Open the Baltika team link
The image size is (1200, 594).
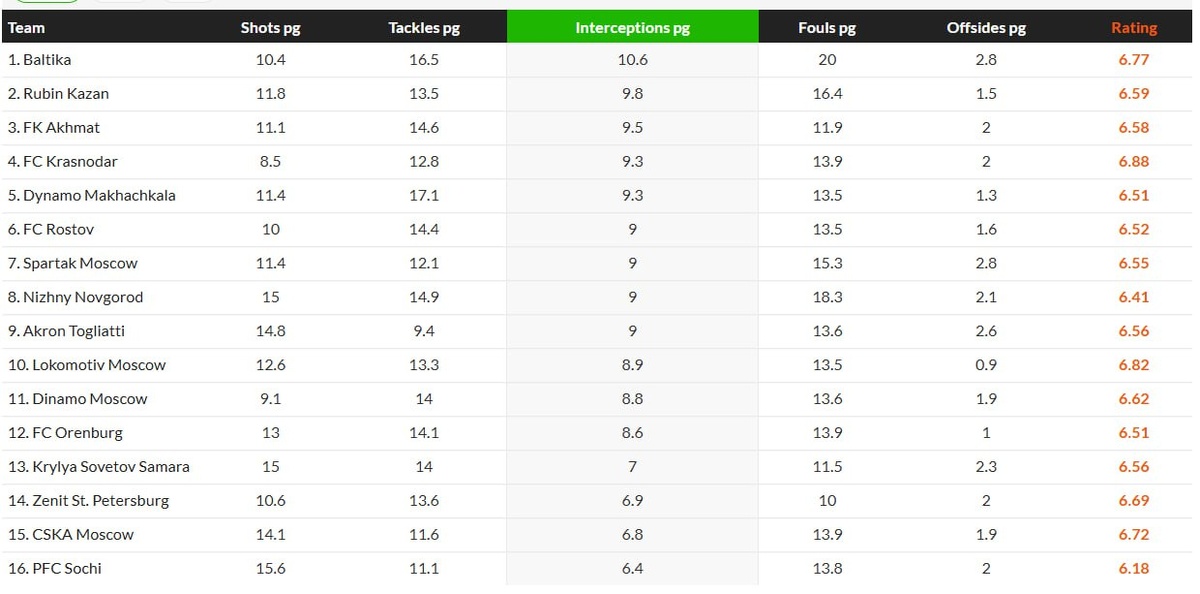(x=47, y=60)
